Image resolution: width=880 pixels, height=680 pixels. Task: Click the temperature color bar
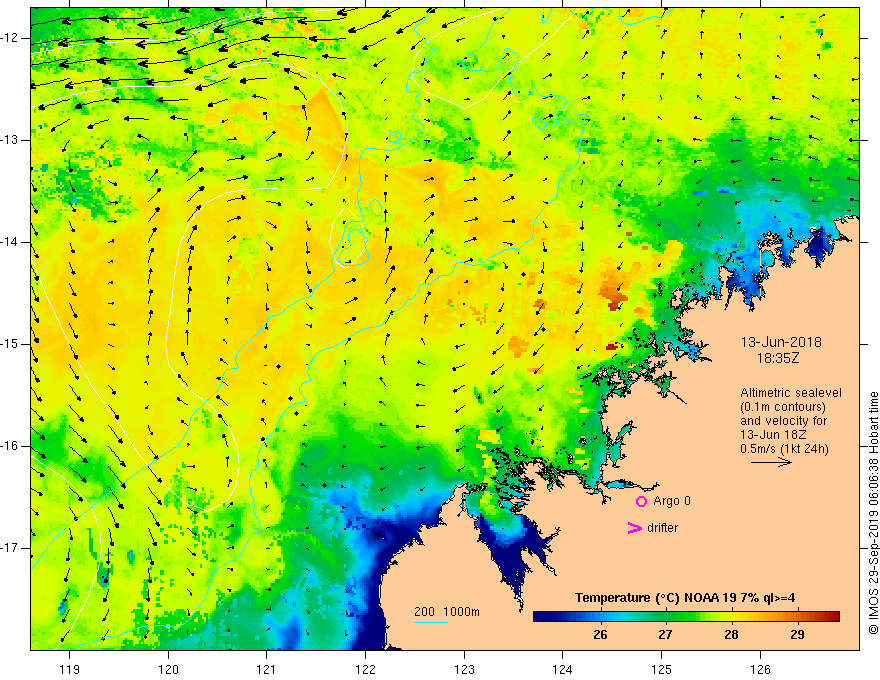pyautogui.click(x=686, y=617)
